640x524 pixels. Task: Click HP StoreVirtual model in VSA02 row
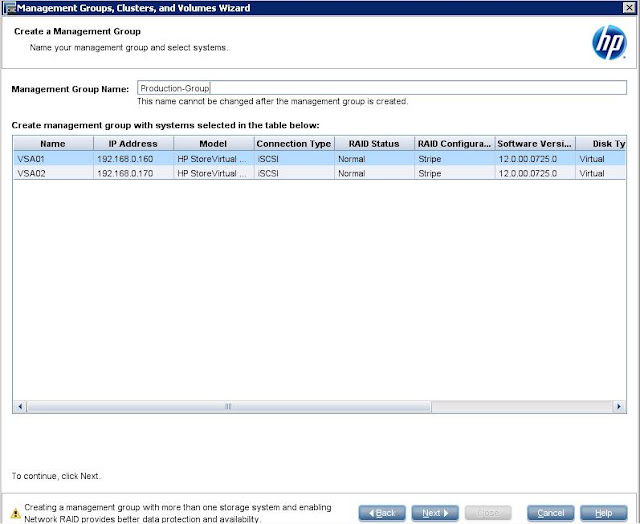(213, 173)
